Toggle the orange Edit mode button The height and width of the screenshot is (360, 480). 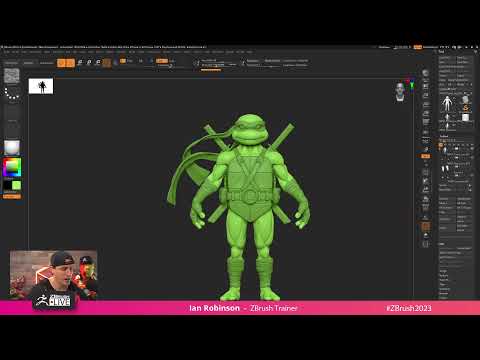point(61,63)
